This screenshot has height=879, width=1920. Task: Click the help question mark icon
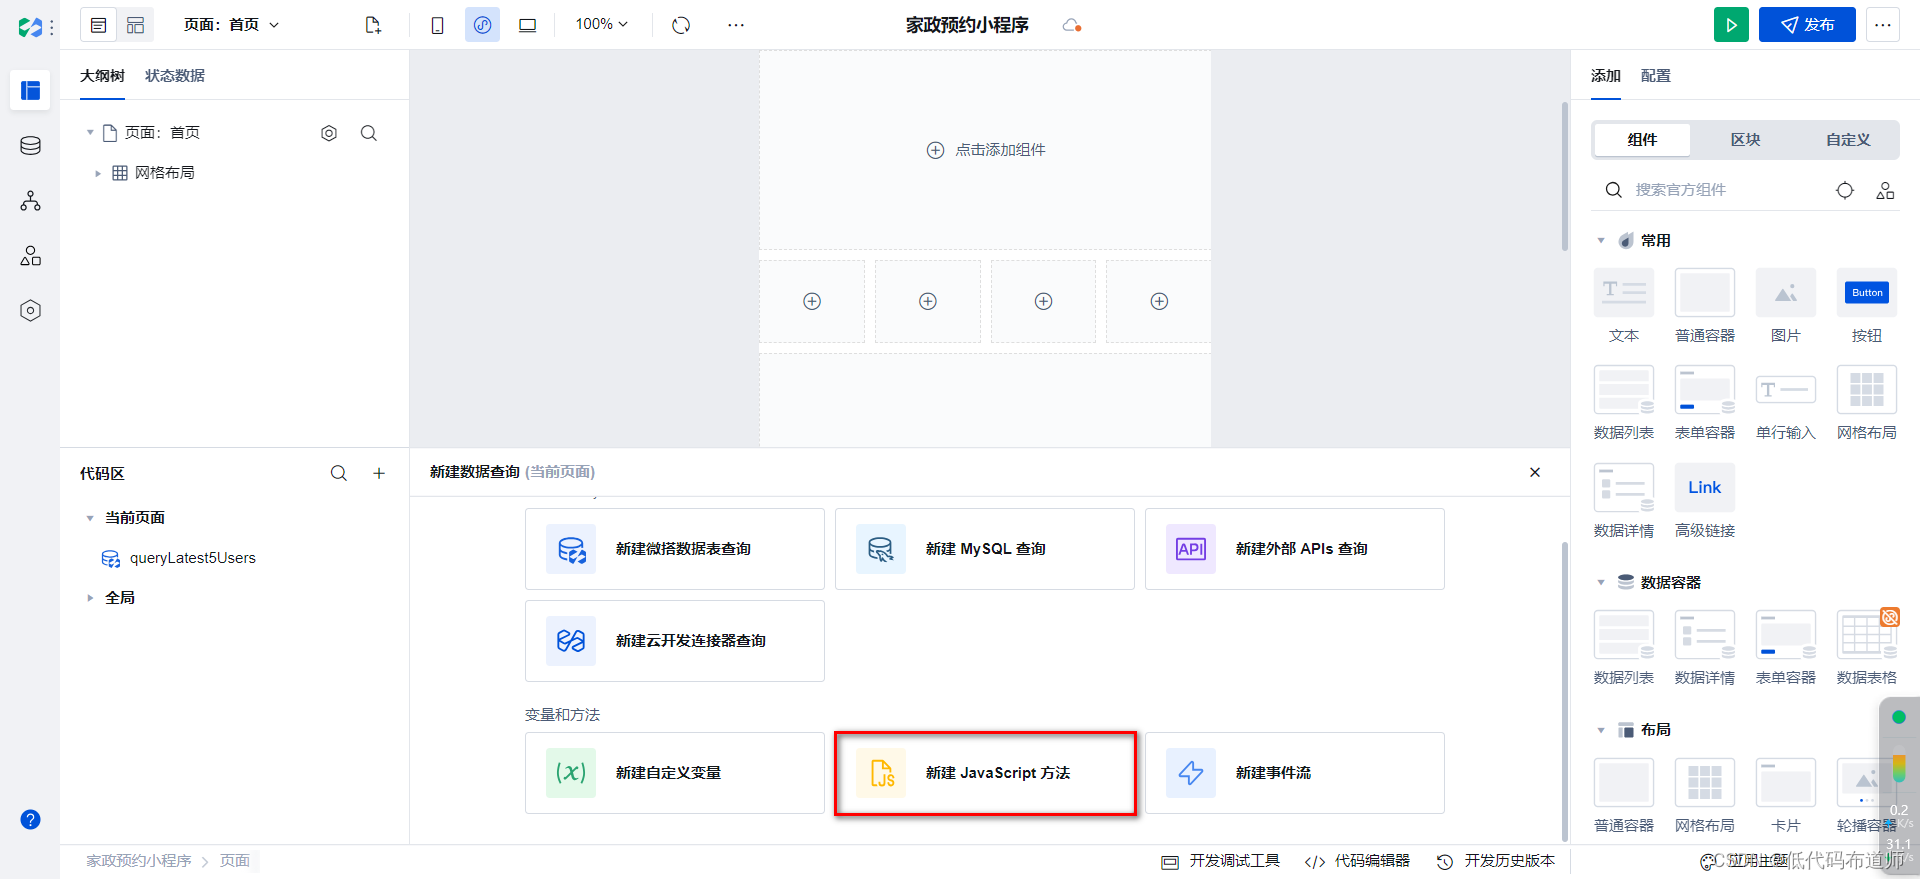(30, 820)
